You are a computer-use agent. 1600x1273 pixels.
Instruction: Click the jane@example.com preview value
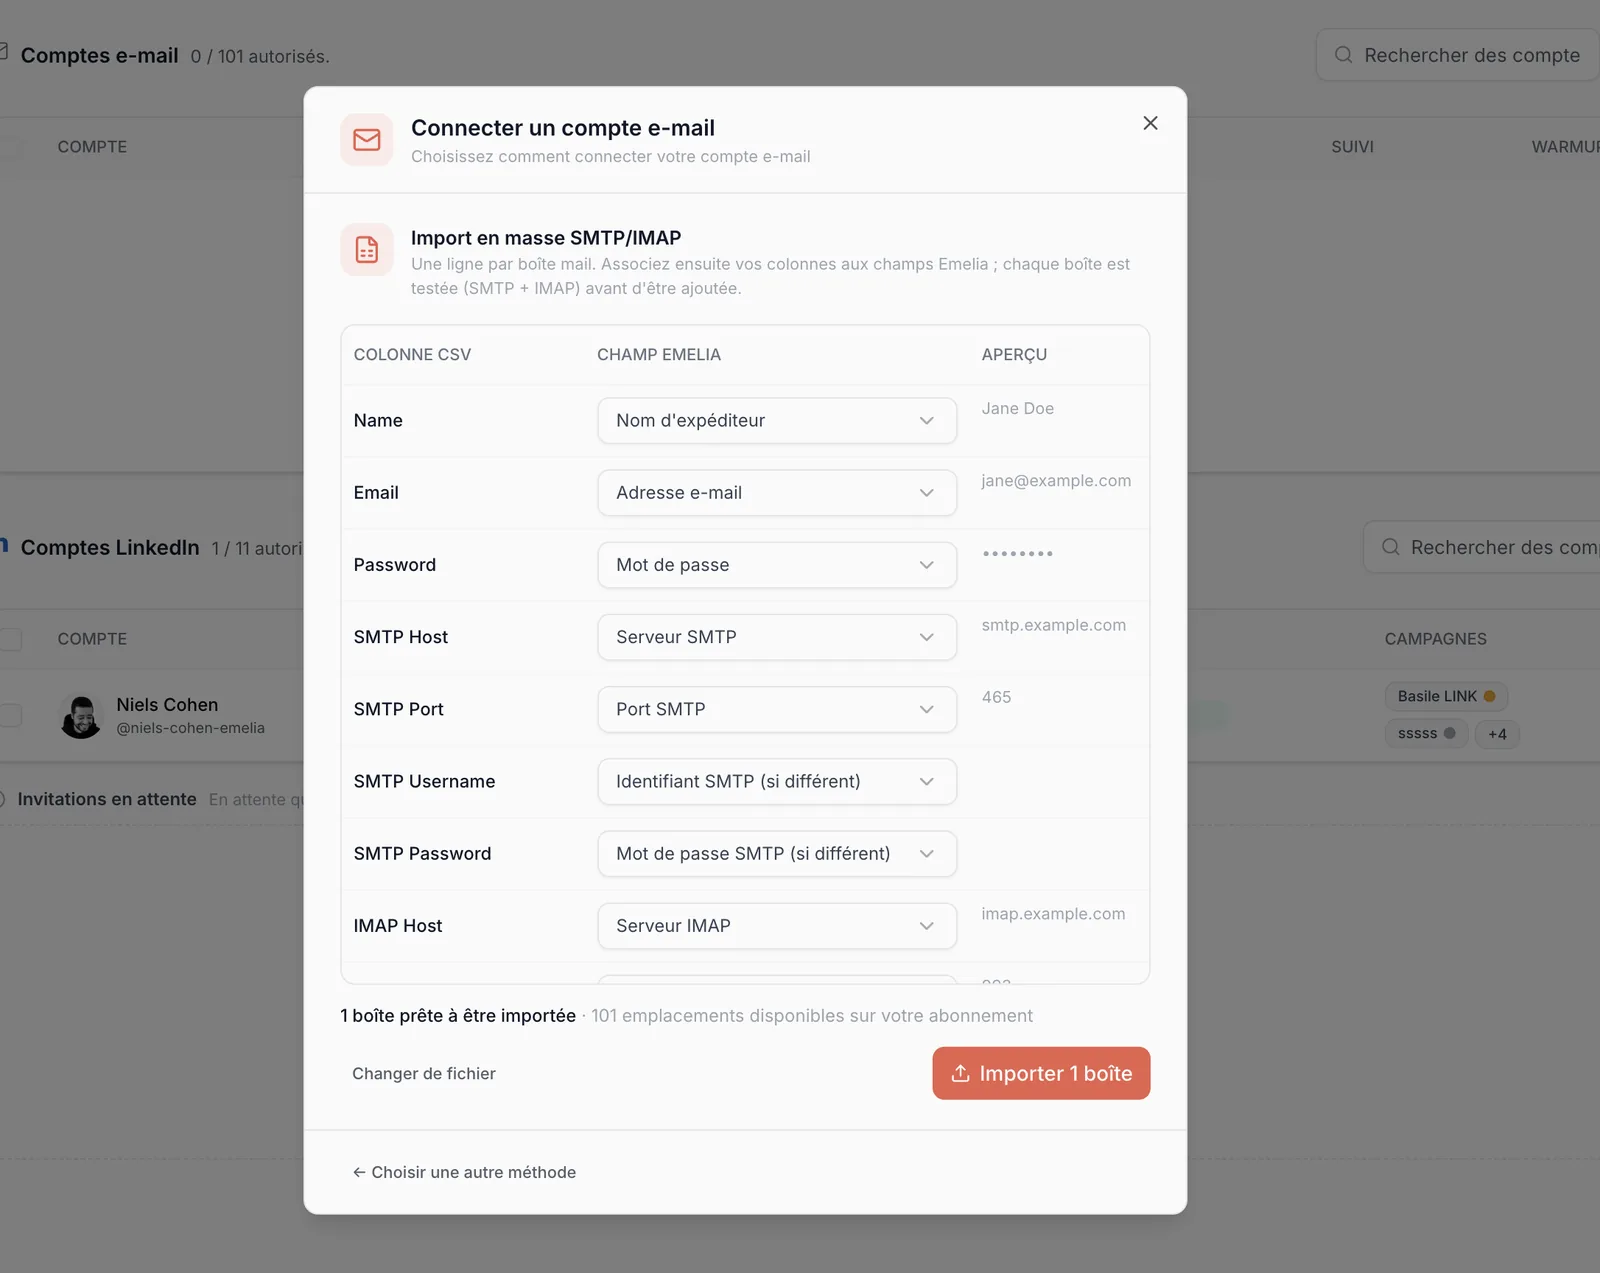(1056, 481)
